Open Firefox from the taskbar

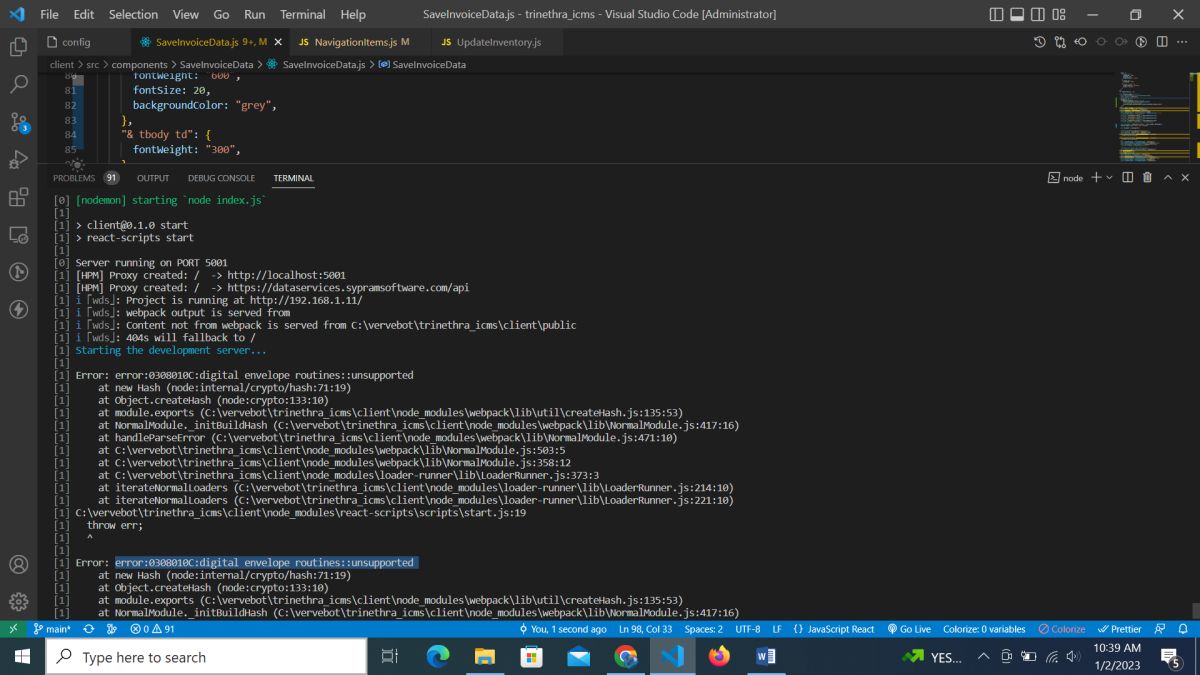click(x=719, y=657)
